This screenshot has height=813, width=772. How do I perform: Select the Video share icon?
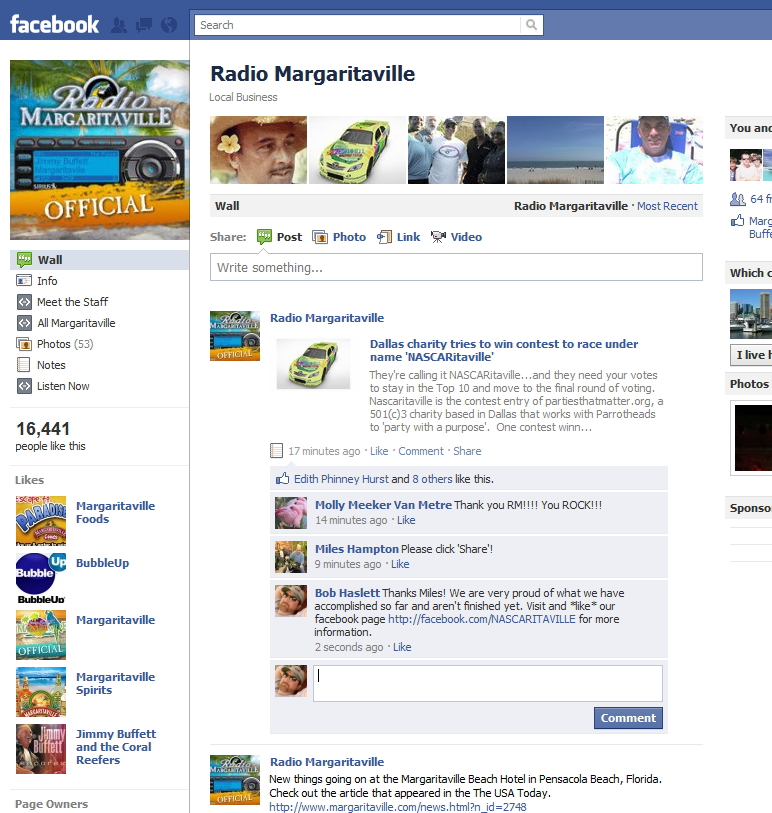click(438, 237)
